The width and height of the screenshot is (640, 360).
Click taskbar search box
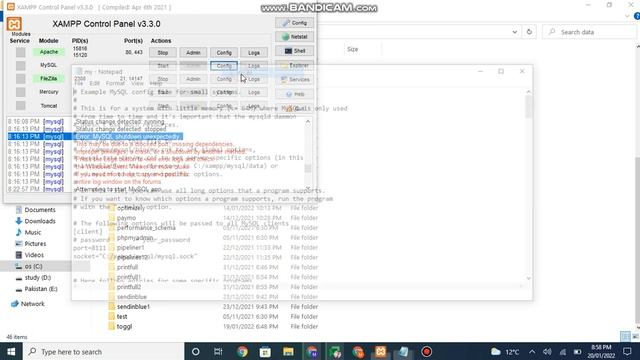click(103, 351)
